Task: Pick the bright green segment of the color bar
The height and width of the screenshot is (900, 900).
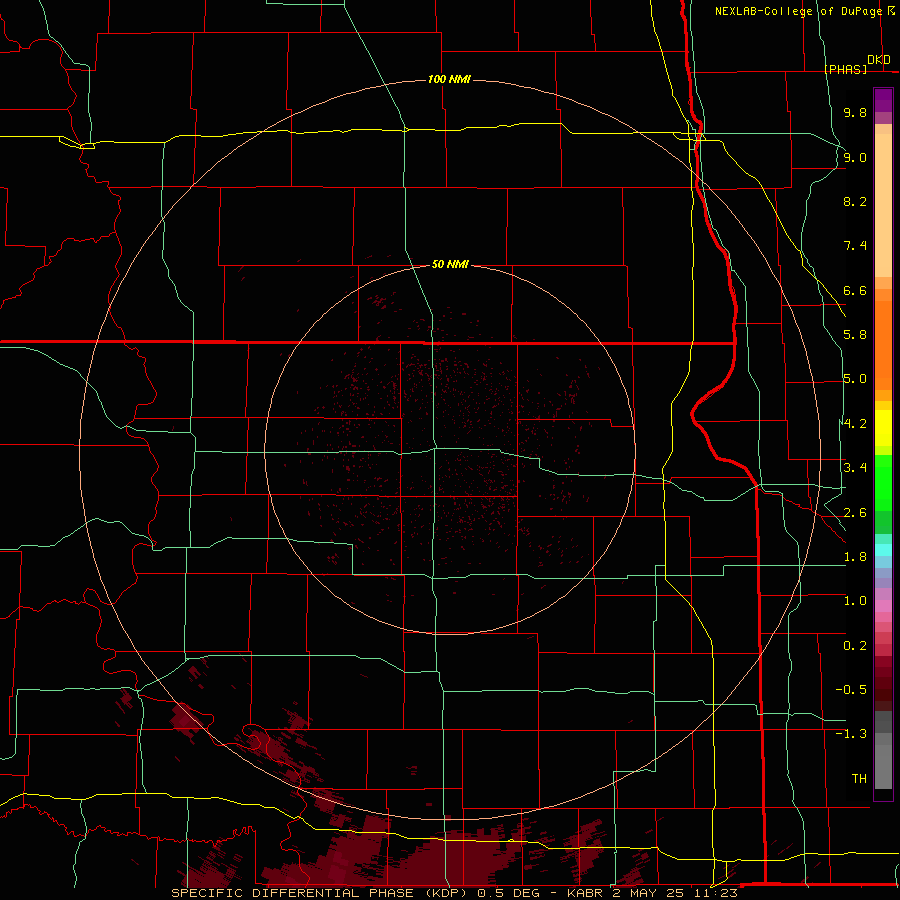Action: (x=883, y=484)
